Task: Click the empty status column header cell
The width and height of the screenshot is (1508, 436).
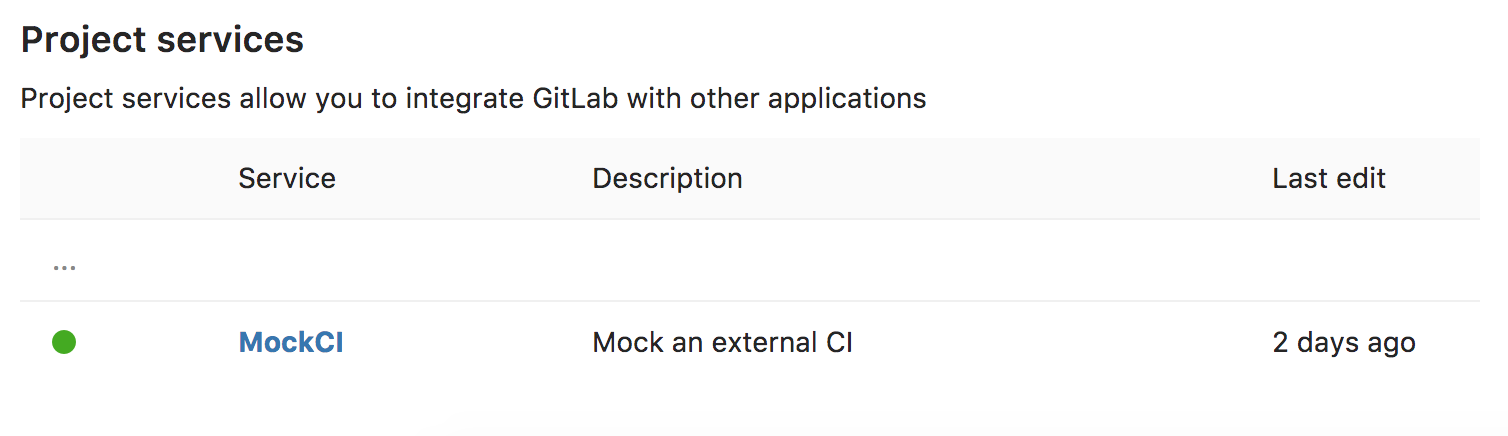Action: coord(64,178)
